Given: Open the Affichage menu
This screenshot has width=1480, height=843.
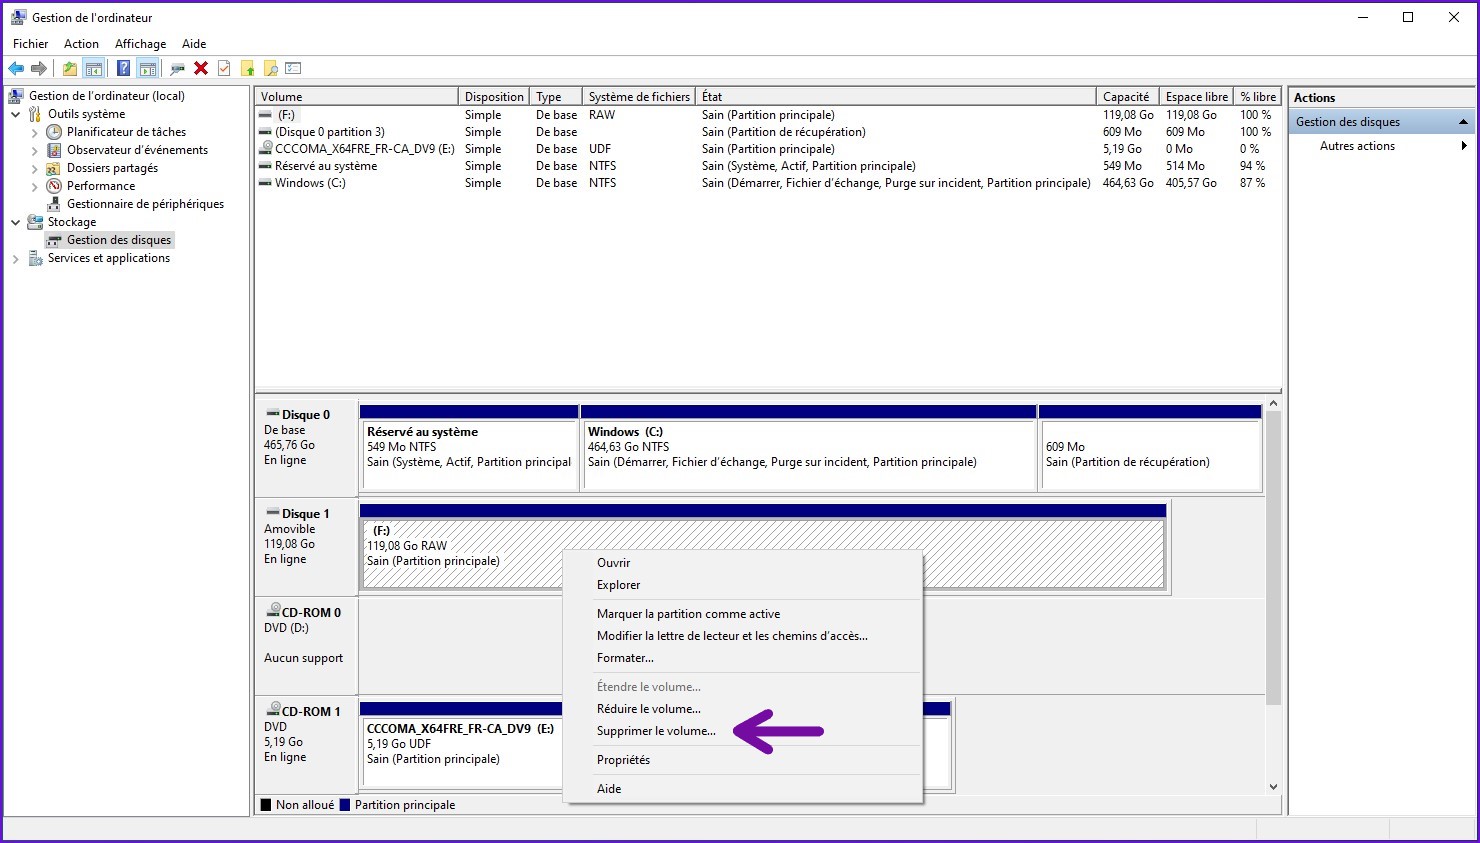Looking at the screenshot, I should 140,44.
